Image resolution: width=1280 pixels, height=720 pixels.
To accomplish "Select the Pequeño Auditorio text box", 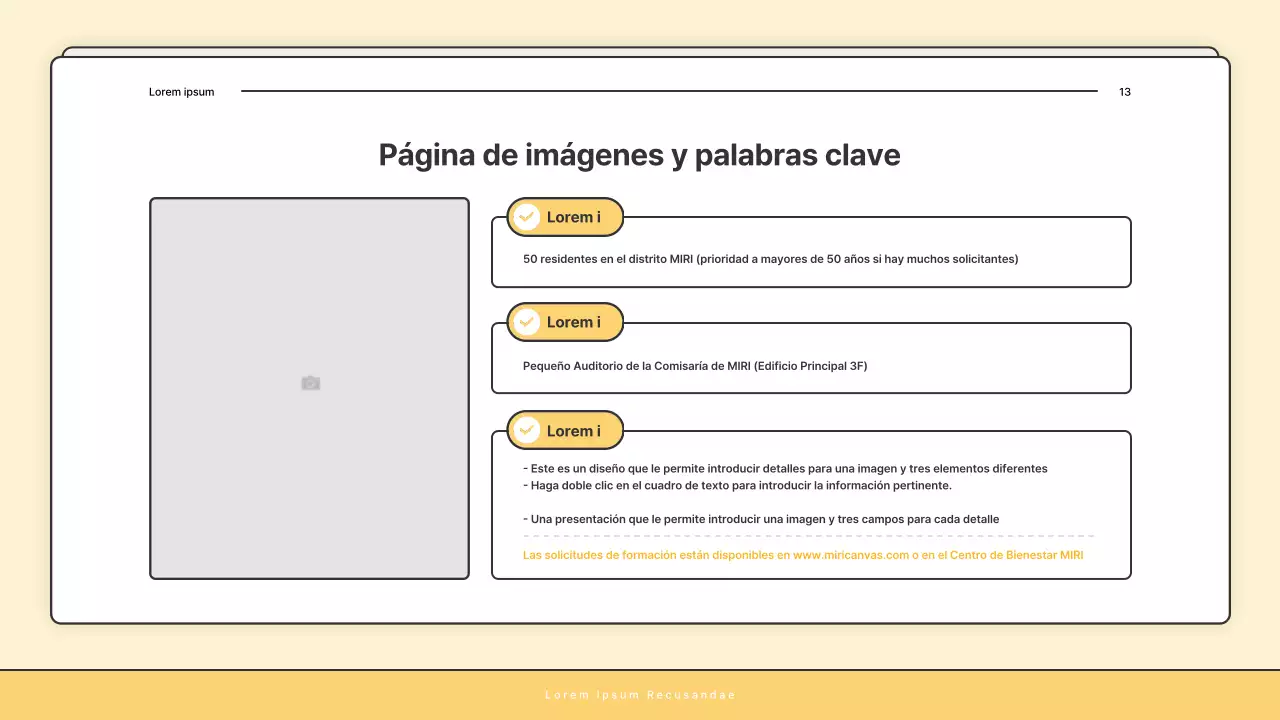I will tap(694, 366).
